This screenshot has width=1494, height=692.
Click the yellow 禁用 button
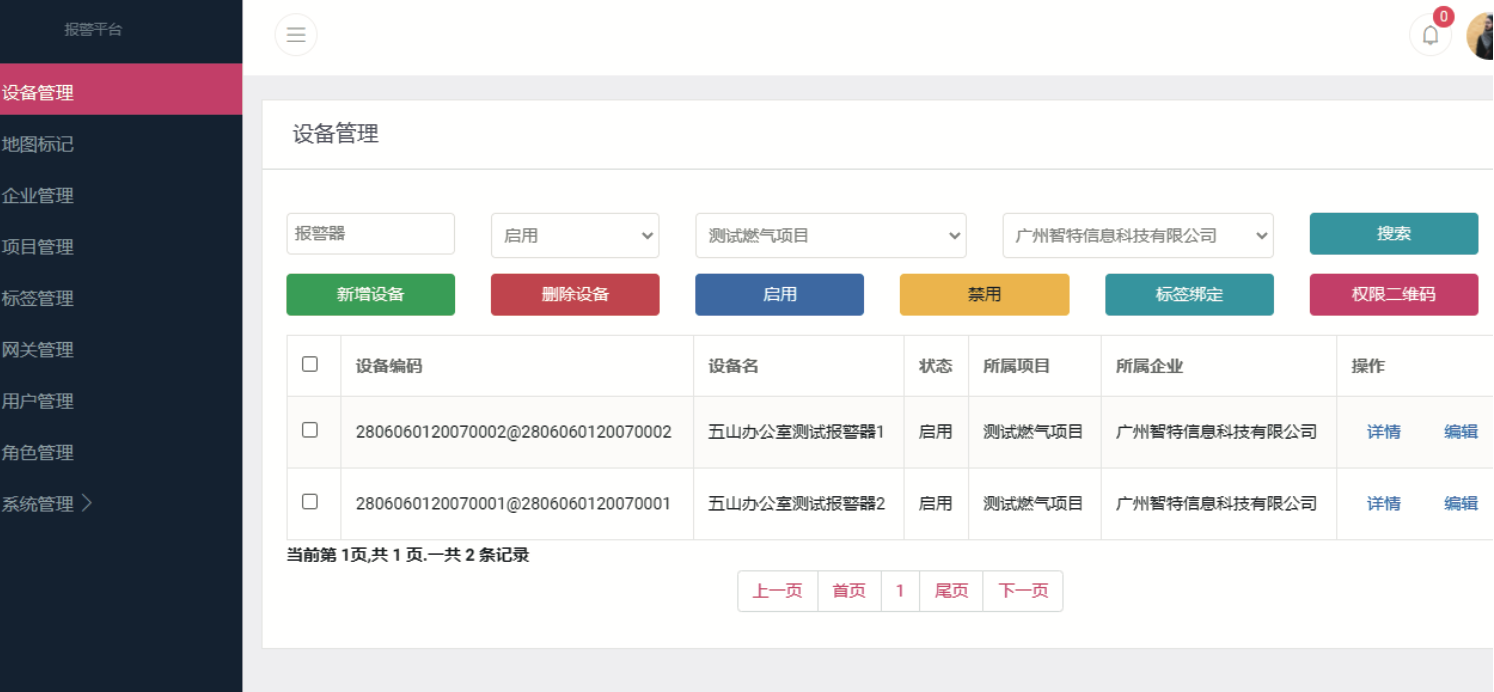point(984,295)
